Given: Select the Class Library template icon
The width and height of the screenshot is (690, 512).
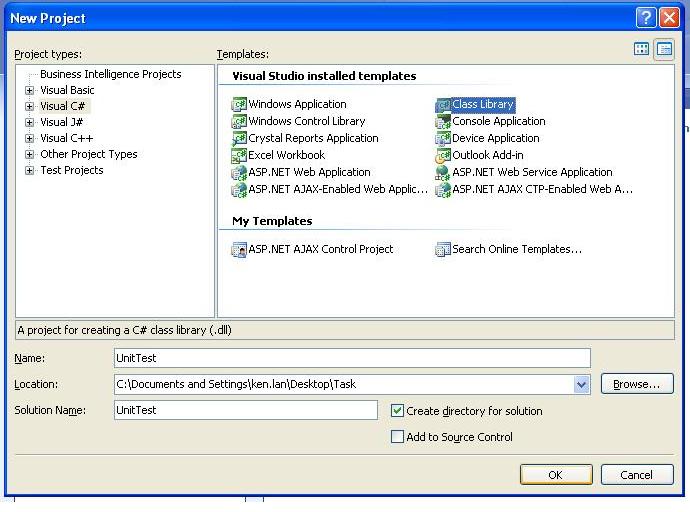Looking at the screenshot, I should coord(443,104).
